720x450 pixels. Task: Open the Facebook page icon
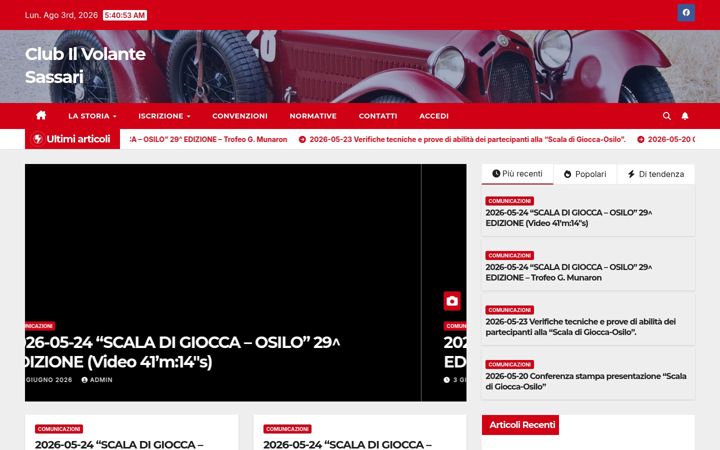pos(686,13)
